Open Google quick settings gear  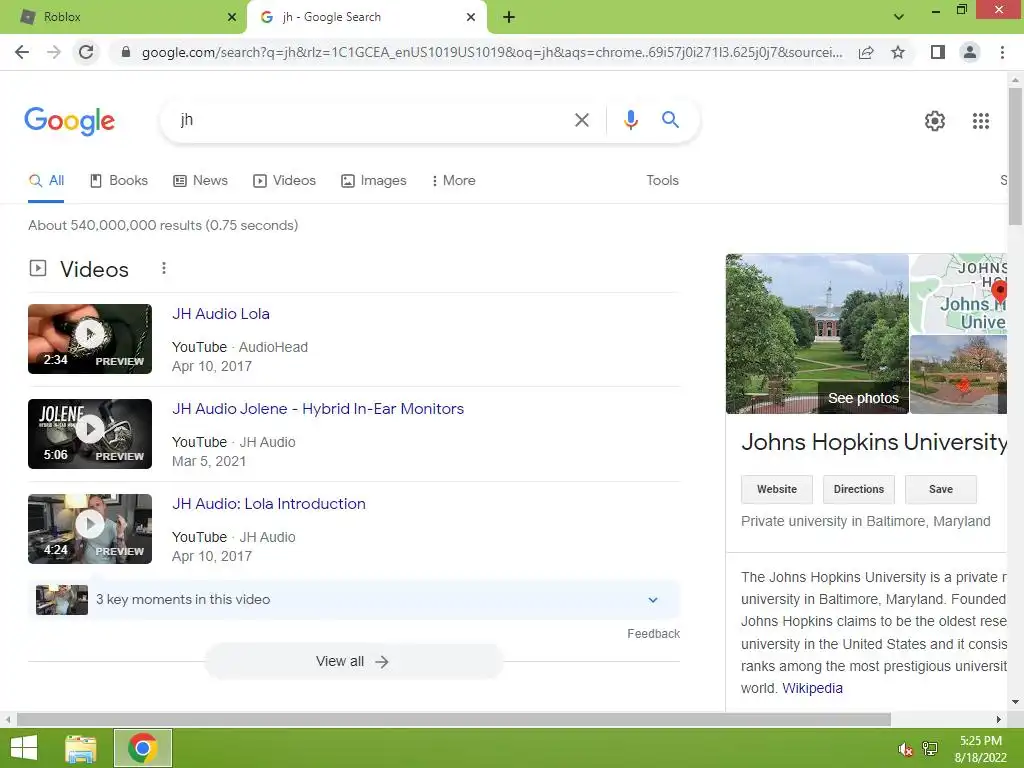935,121
